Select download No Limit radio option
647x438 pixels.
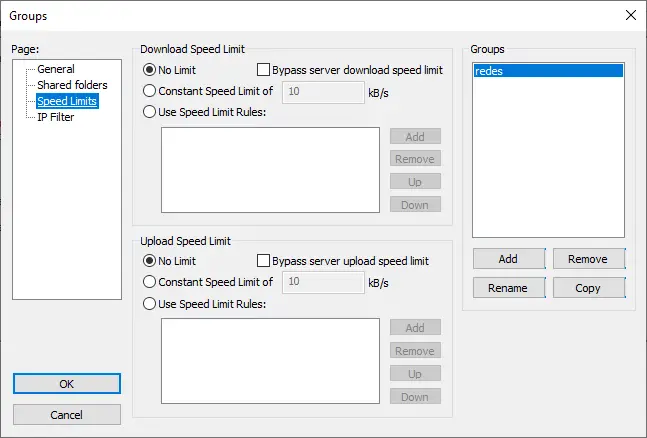150,70
